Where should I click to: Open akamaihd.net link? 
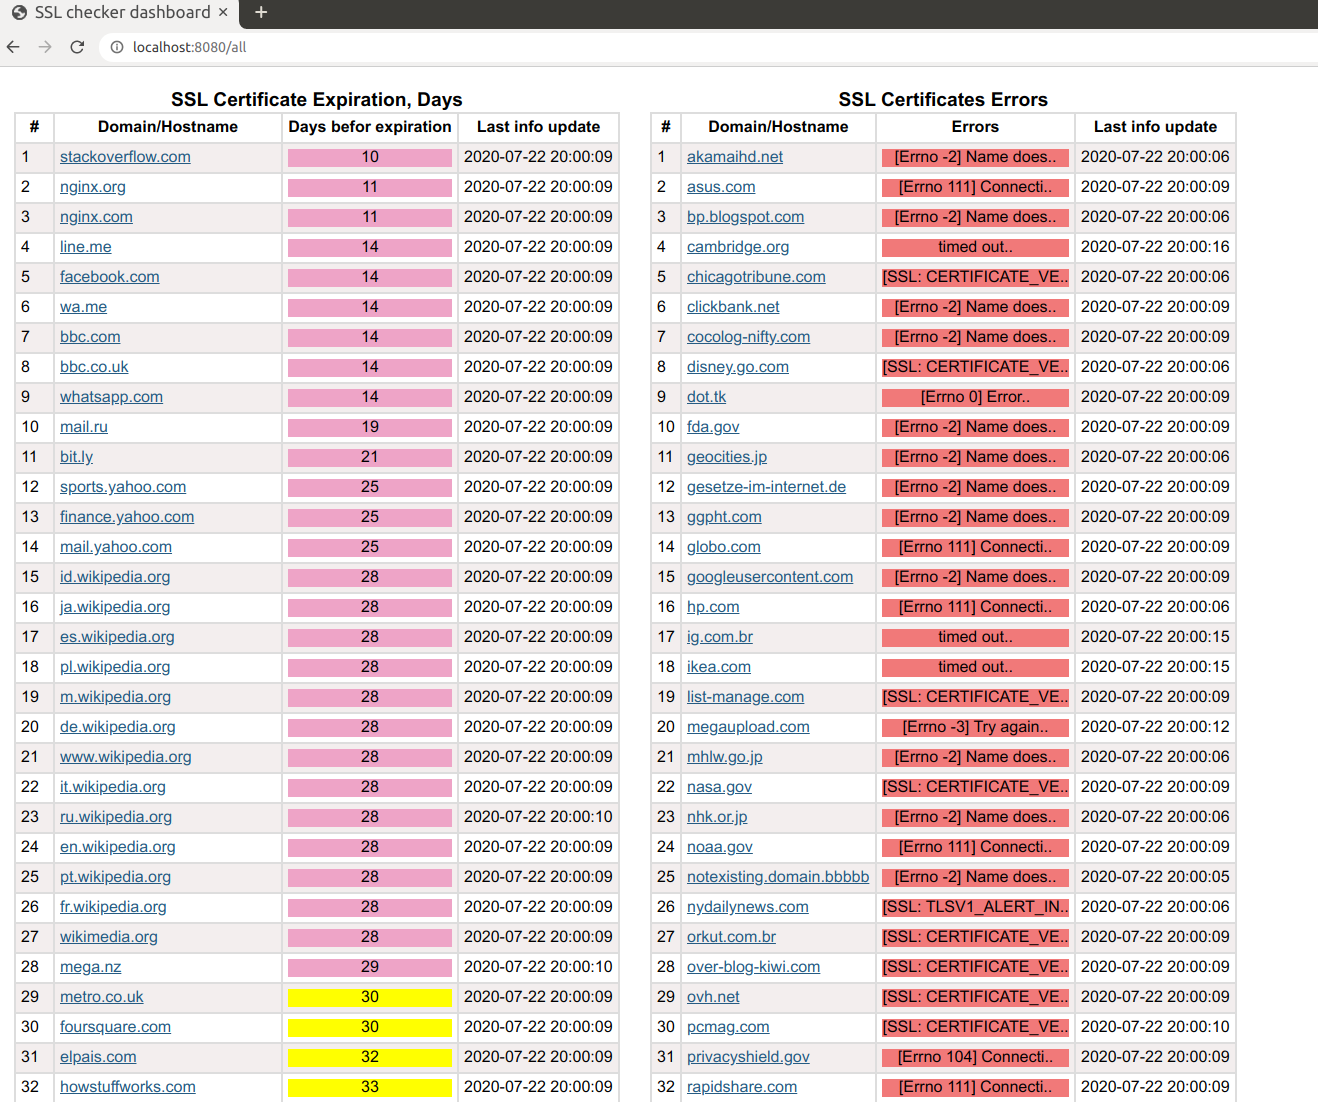click(735, 157)
